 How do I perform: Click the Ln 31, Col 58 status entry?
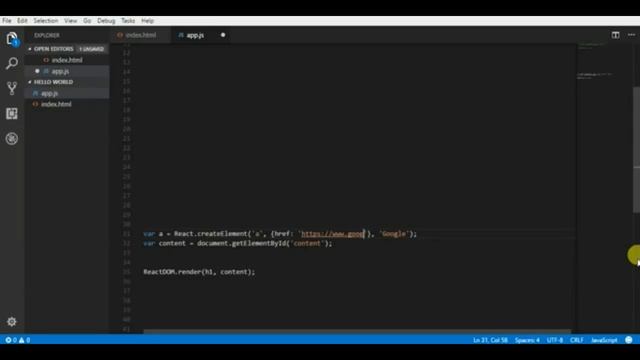490,340
